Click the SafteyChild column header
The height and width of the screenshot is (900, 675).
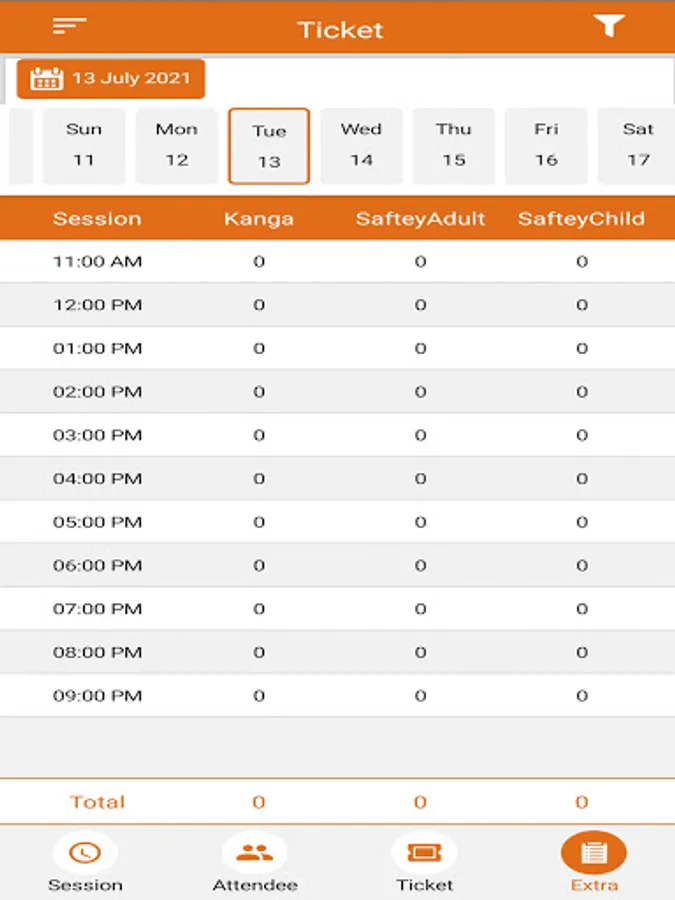[581, 219]
